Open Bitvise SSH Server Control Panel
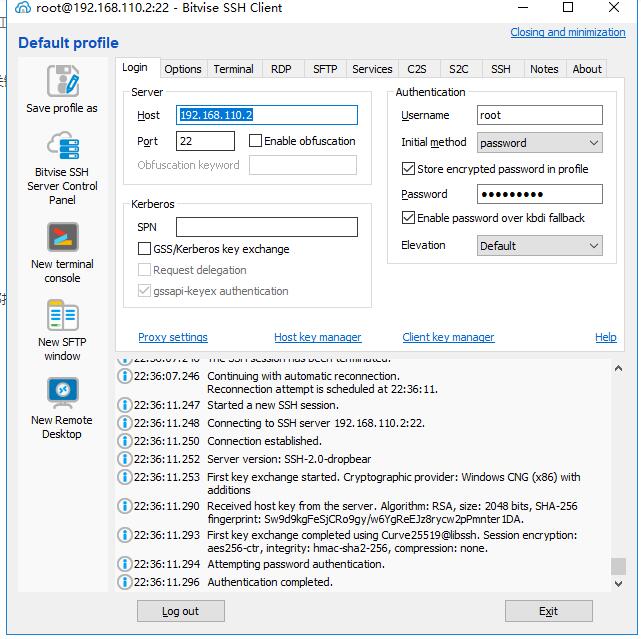The image size is (641, 639). click(x=62, y=147)
